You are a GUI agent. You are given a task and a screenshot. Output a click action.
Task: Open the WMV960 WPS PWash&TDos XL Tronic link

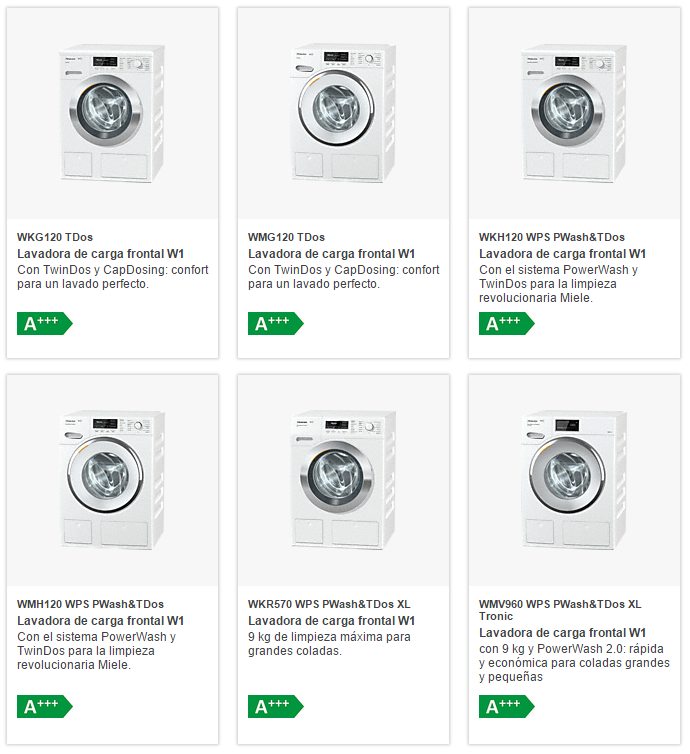tap(560, 610)
